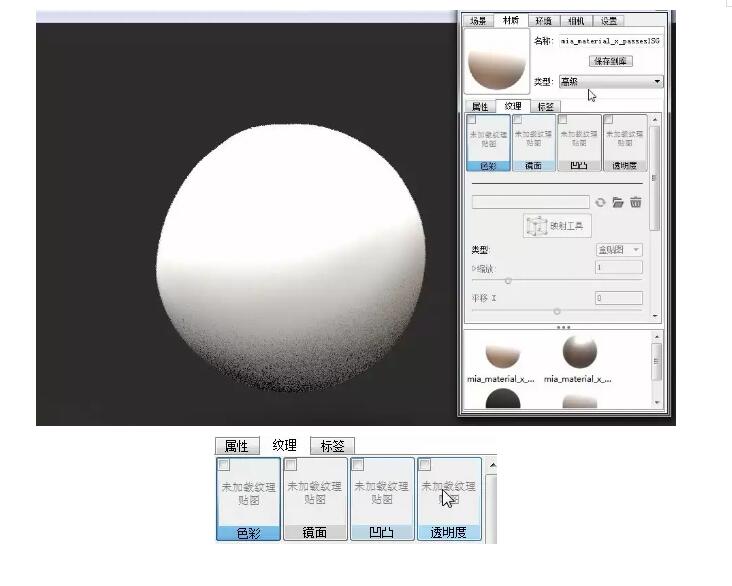Open the 纹理 sub-tab in side panel

tap(513, 106)
